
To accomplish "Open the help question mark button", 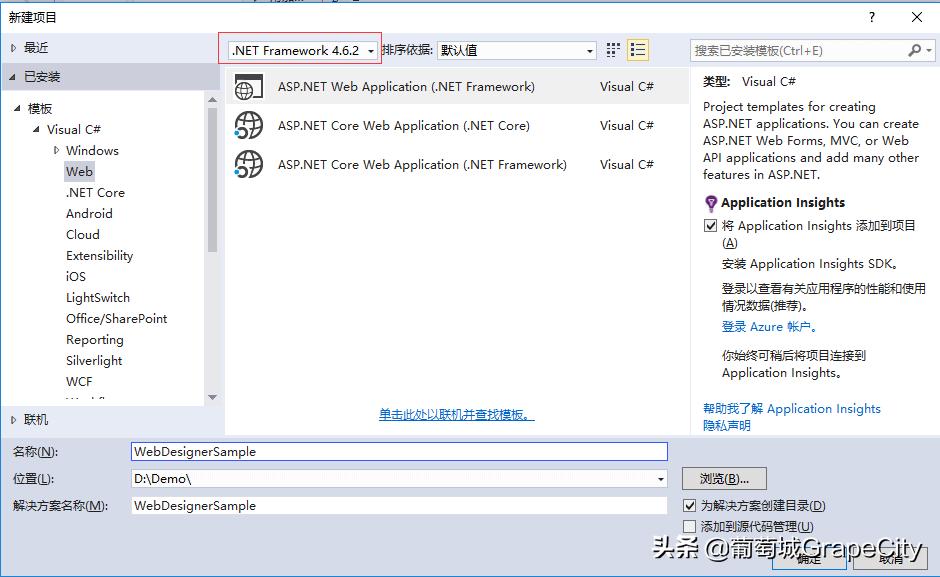I will click(x=872, y=17).
